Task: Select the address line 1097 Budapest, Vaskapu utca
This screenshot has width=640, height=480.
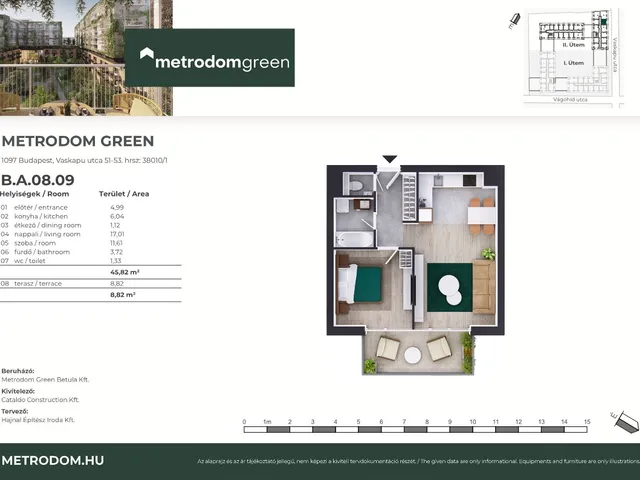Action: (84, 160)
